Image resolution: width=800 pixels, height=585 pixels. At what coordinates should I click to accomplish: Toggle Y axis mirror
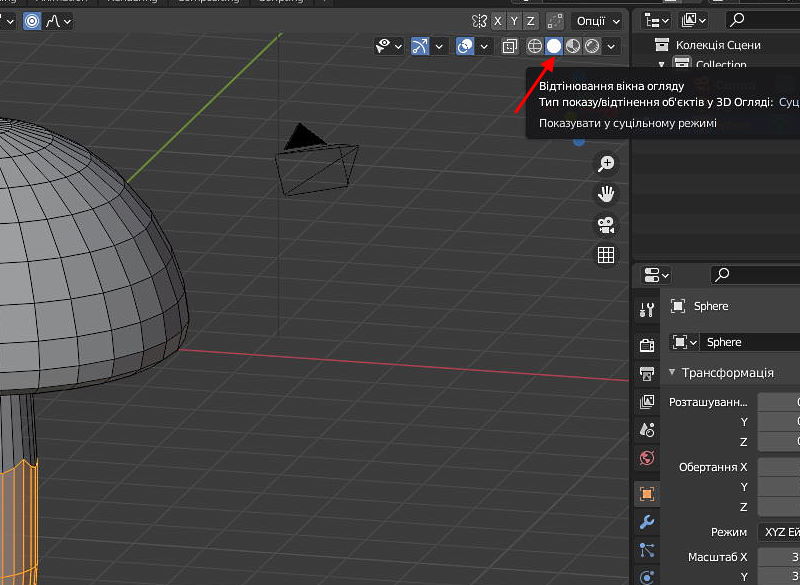tap(514, 21)
